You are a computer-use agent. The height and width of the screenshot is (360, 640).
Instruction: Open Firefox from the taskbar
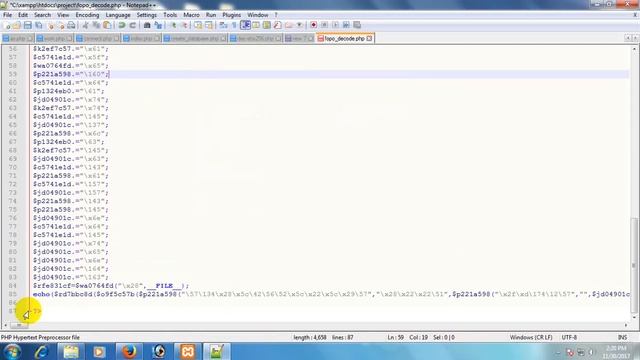pos(129,351)
